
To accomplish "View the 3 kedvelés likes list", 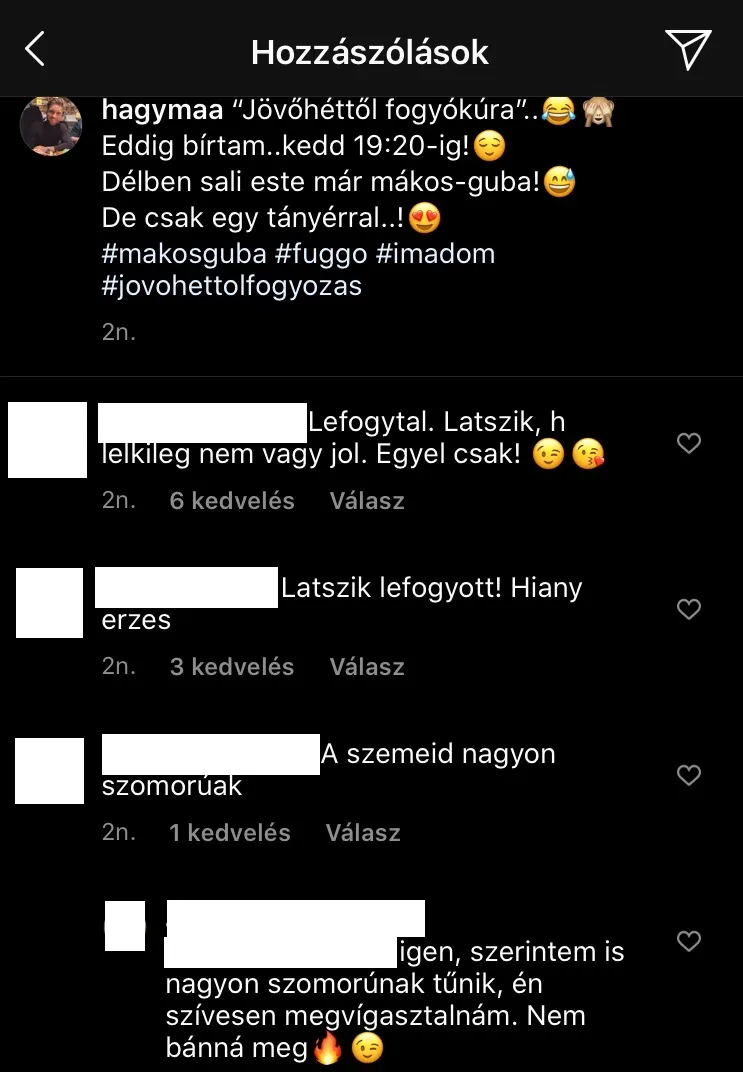I will [x=232, y=667].
